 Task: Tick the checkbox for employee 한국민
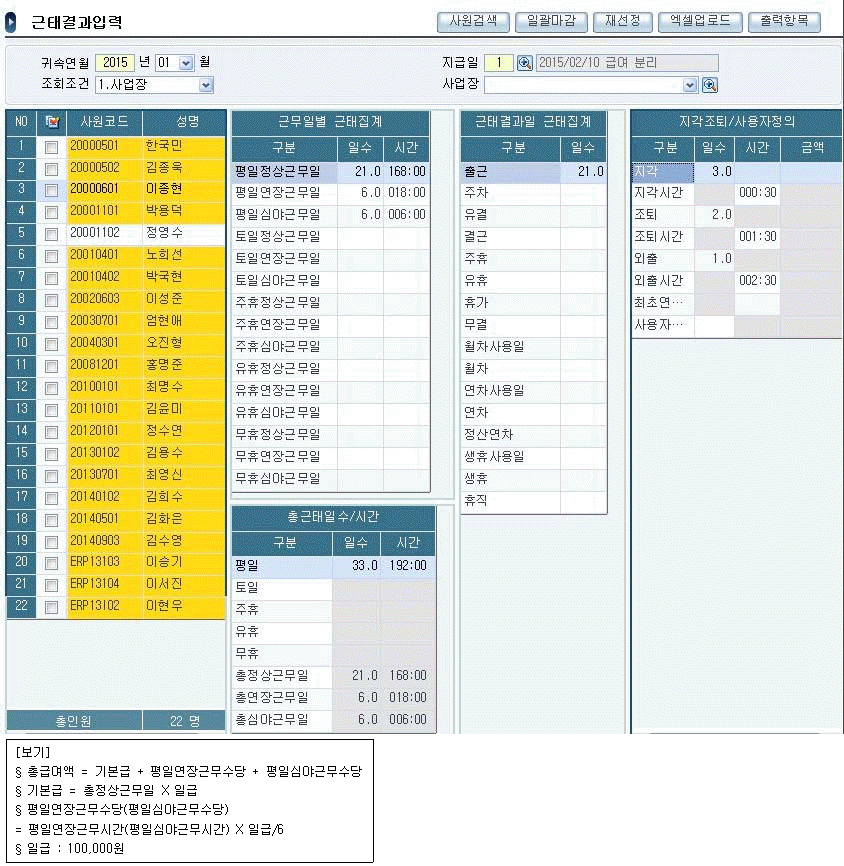point(52,146)
